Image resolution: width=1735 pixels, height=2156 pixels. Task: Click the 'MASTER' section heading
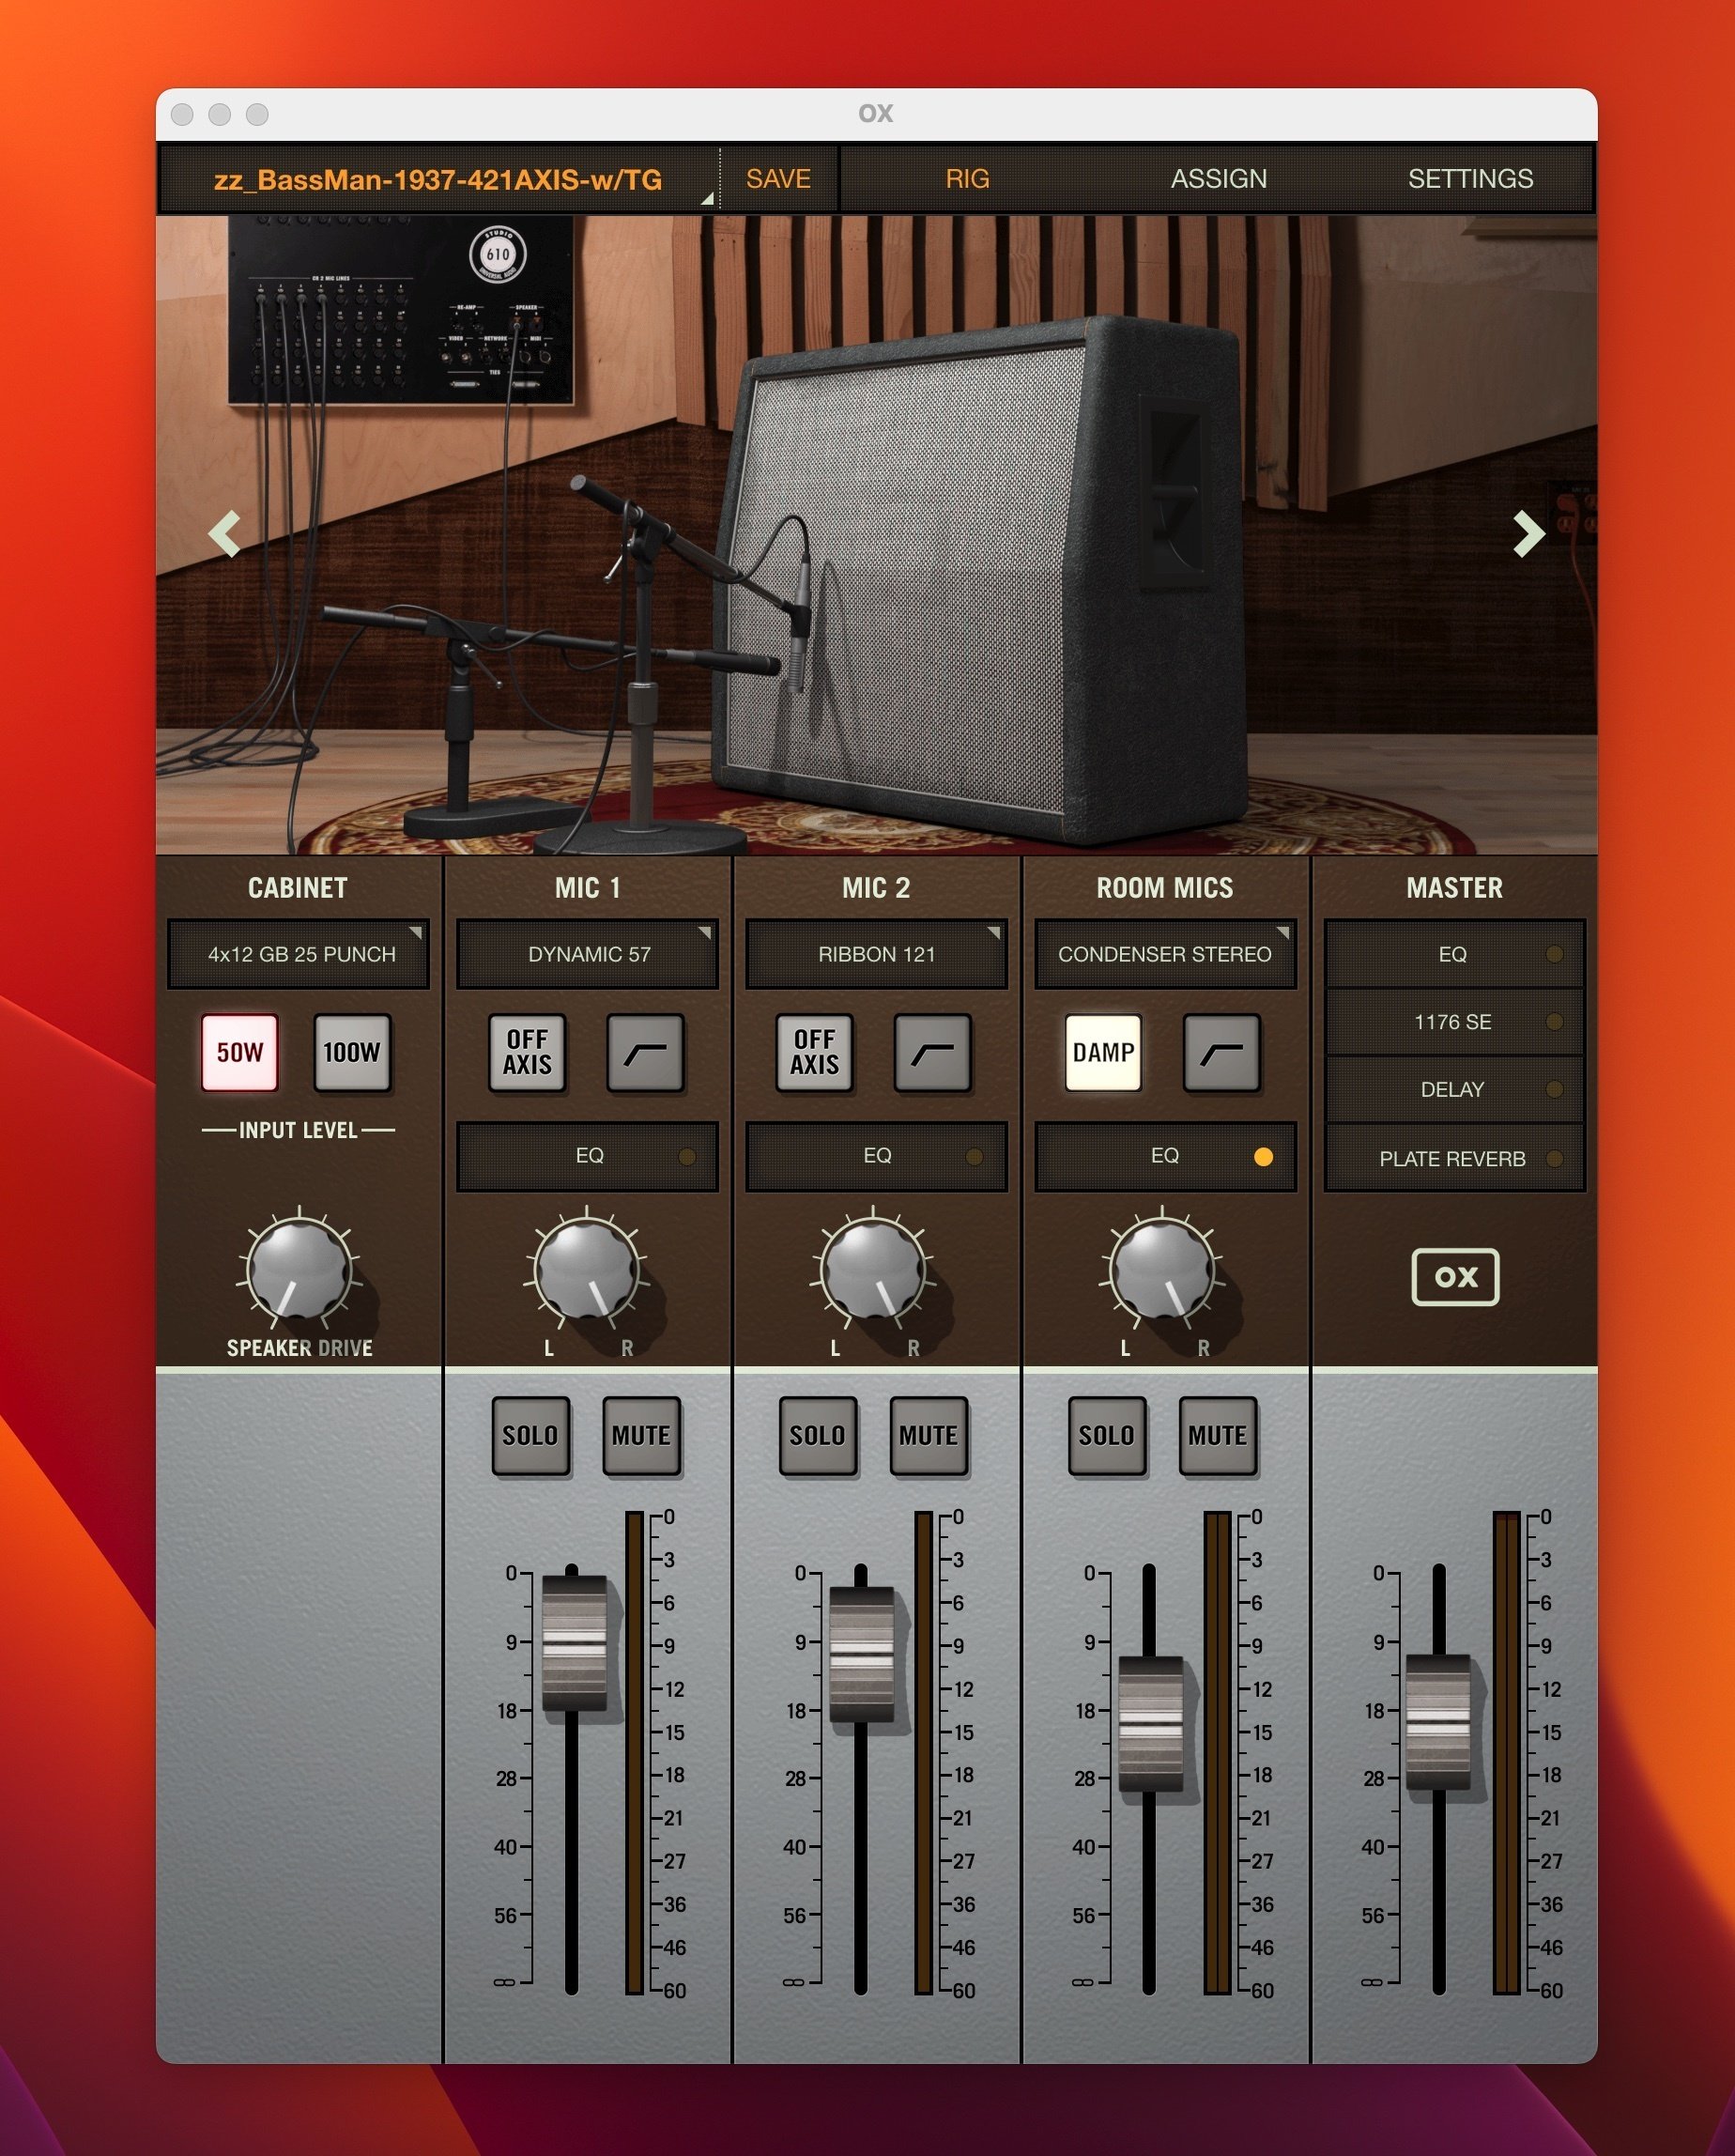(1454, 888)
